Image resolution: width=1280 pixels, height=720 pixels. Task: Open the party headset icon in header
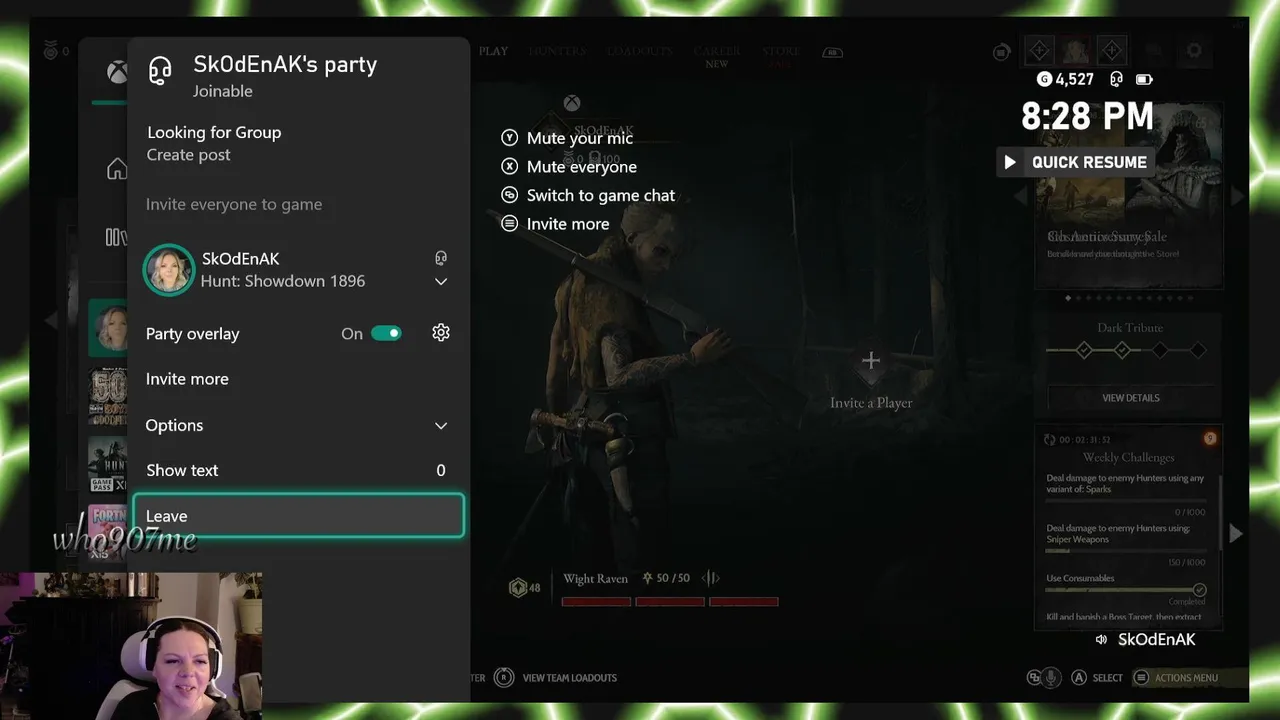(x=160, y=71)
